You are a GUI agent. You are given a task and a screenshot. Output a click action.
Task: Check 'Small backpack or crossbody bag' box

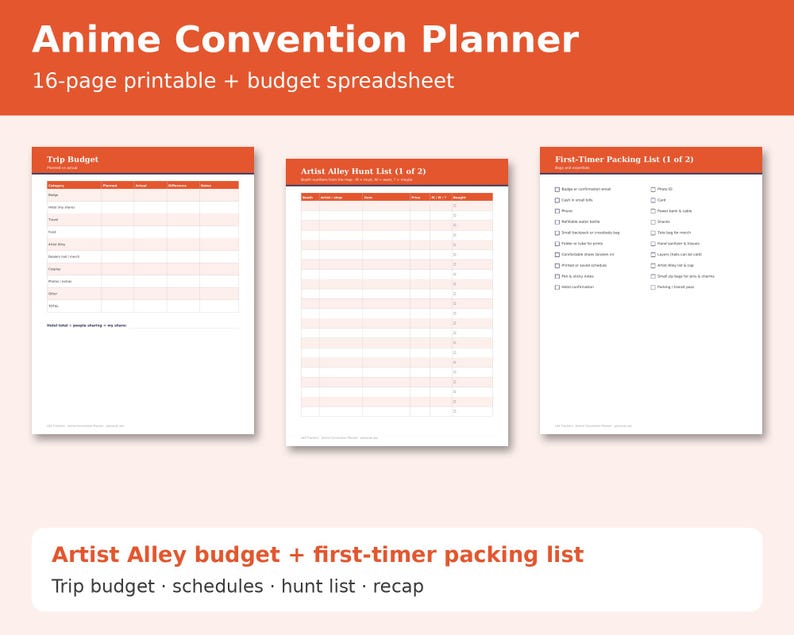(557, 233)
